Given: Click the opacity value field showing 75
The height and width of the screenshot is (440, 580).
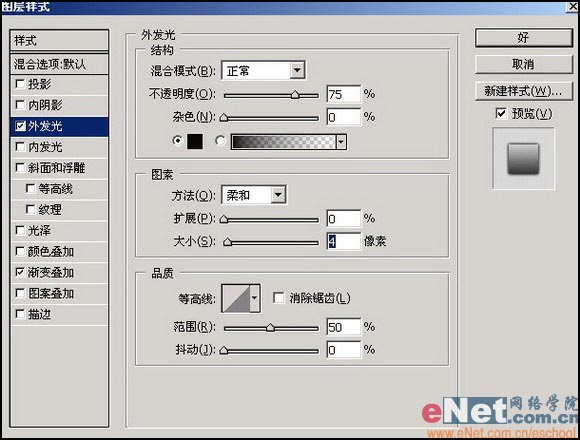Looking at the screenshot, I should (344, 94).
